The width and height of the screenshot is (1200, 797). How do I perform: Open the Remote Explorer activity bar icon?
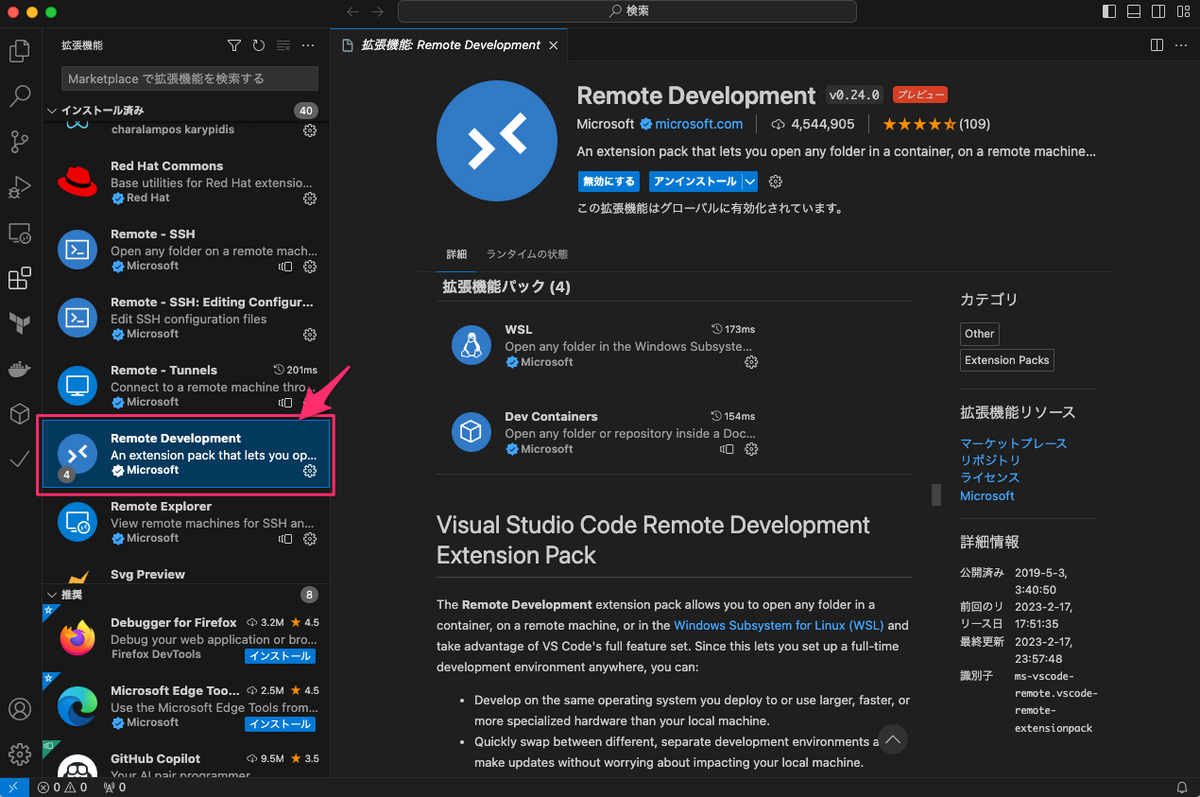pyautogui.click(x=19, y=233)
